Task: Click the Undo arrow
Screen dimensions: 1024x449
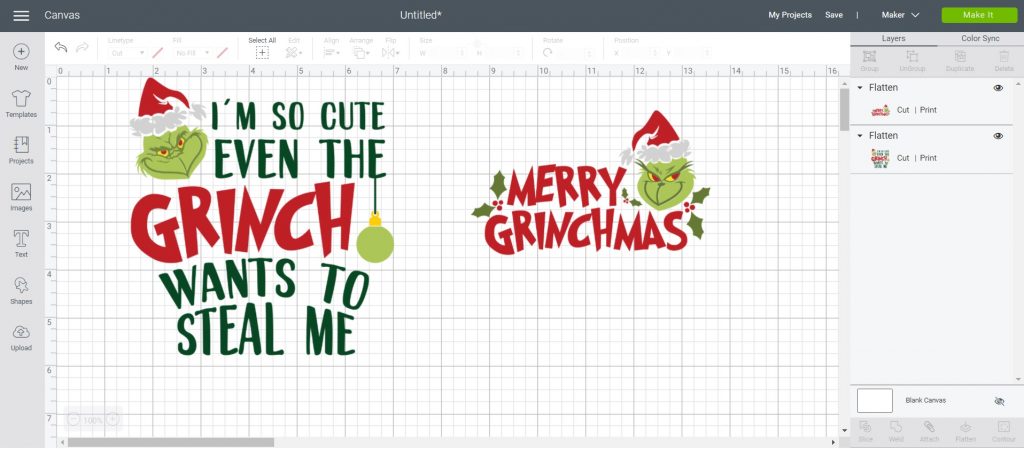Action: tap(61, 47)
